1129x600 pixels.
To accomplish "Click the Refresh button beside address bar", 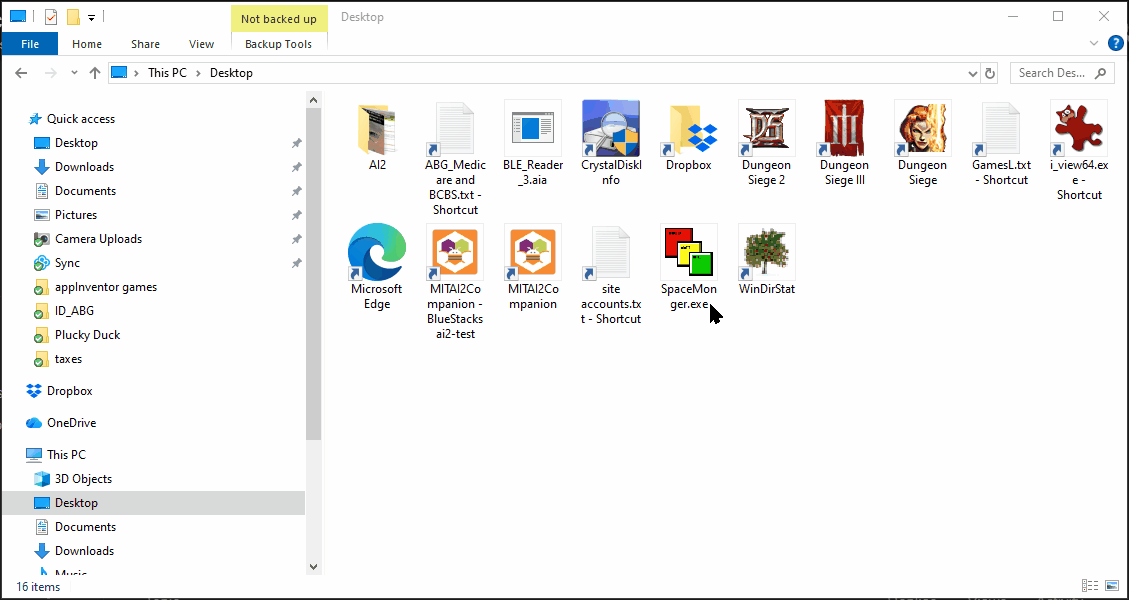I will pyautogui.click(x=990, y=73).
